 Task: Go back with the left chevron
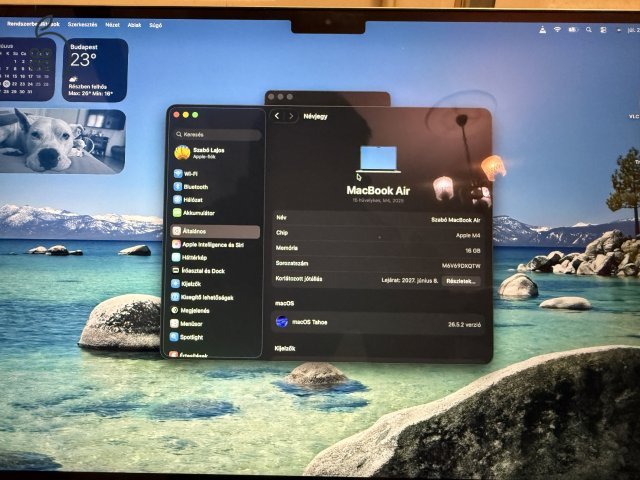point(277,116)
